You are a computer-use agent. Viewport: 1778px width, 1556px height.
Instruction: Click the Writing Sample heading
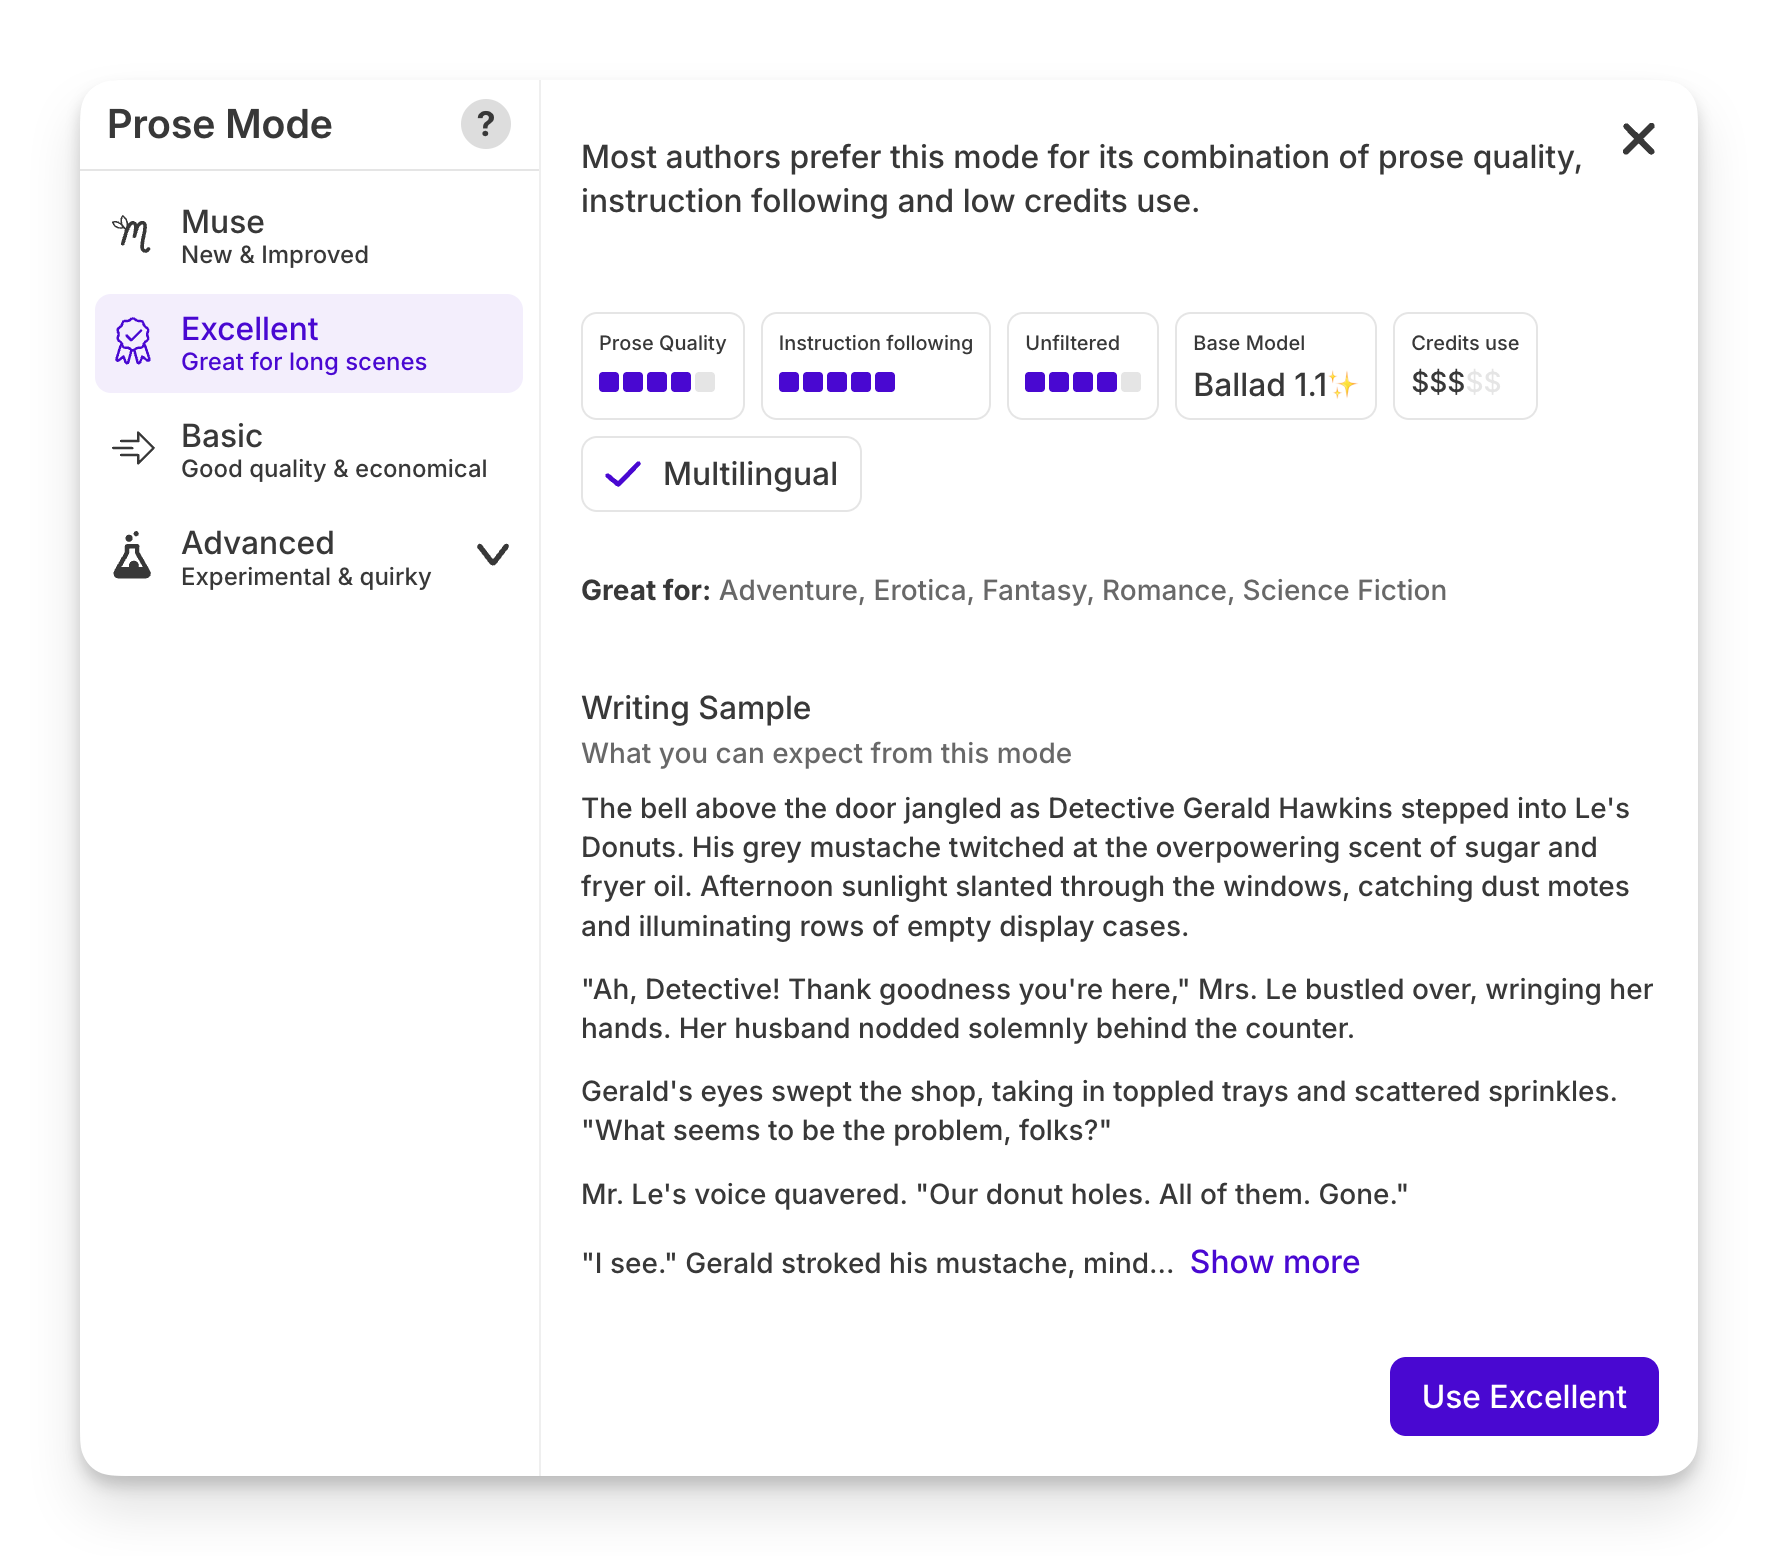click(696, 708)
